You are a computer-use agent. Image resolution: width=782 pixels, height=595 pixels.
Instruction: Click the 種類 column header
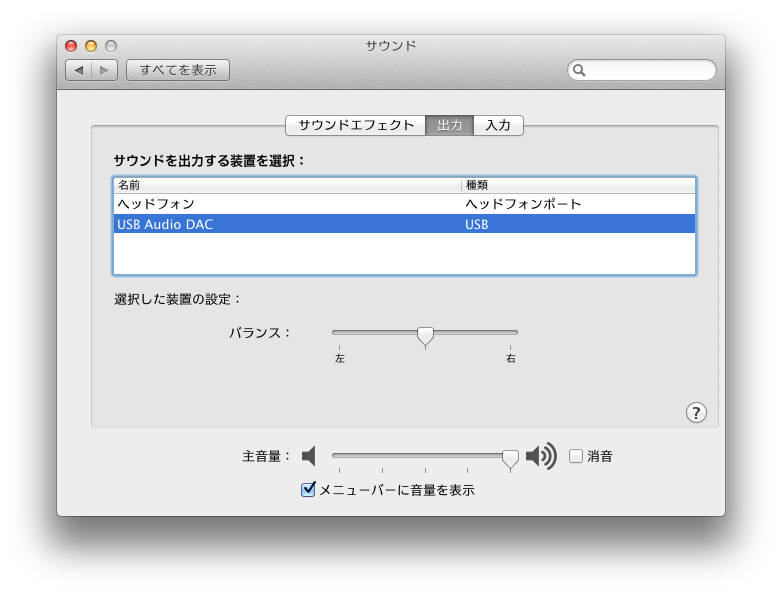pyautogui.click(x=577, y=185)
